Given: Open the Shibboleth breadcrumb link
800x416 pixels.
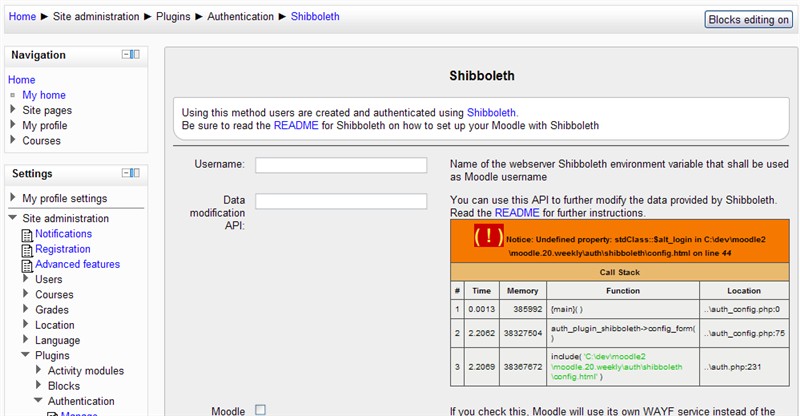Looking at the screenshot, I should [315, 16].
